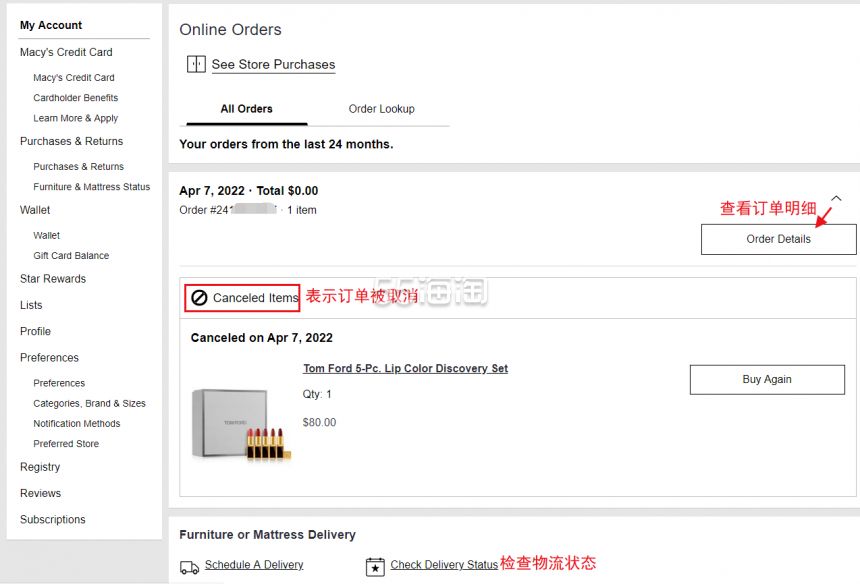860x584 pixels.
Task: Click the Online Orders page heading
Action: pyautogui.click(x=230, y=30)
